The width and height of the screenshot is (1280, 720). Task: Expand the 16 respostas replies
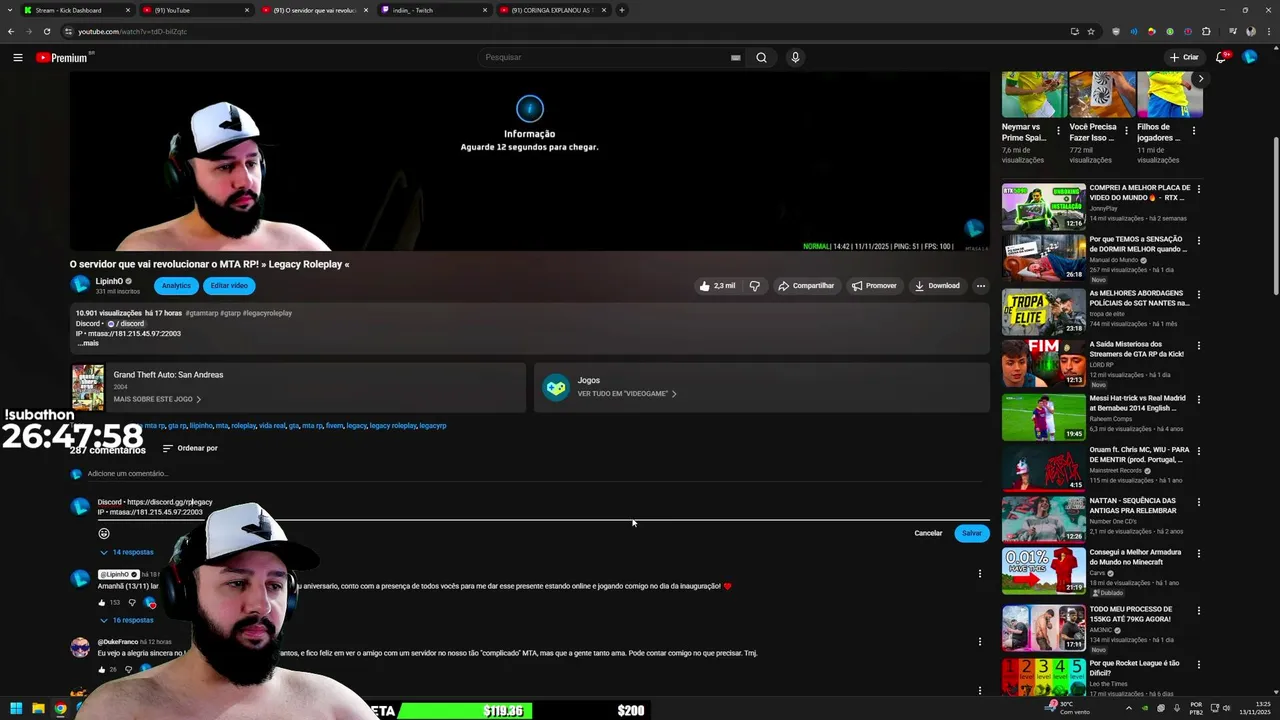(126, 620)
